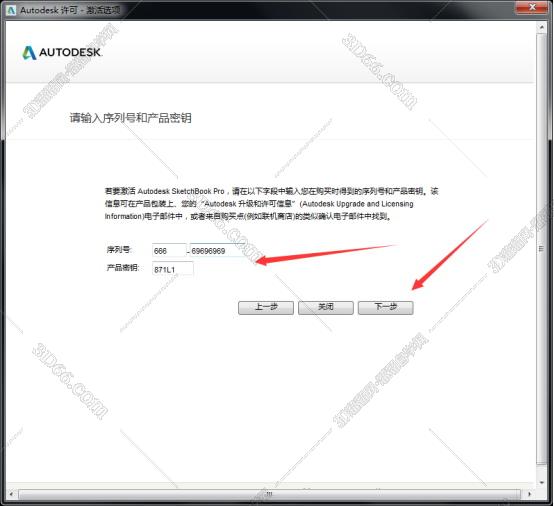The height and width of the screenshot is (506, 554).
Task: Focus the product key field containing 871L1
Action: point(173,269)
